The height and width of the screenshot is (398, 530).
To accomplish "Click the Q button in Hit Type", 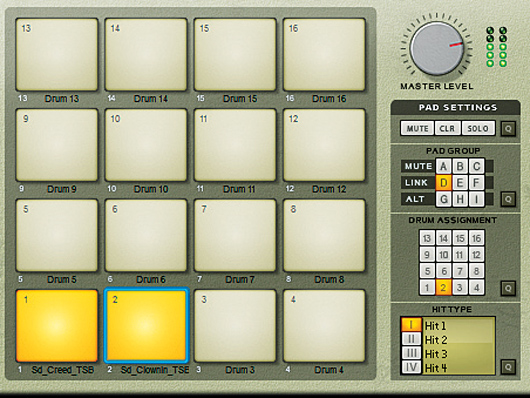I will tap(508, 367).
